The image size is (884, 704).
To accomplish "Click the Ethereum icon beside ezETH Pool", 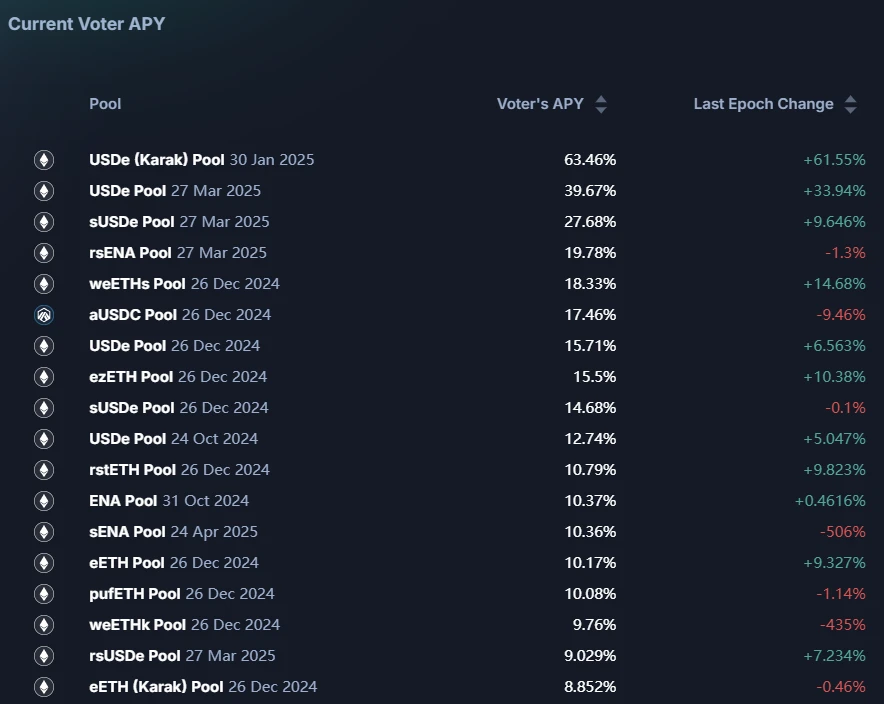I will click(43, 377).
